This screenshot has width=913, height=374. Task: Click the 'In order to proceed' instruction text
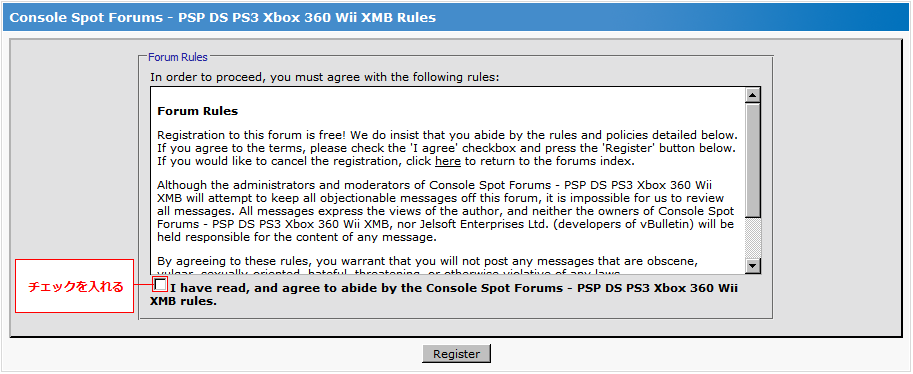coord(325,77)
